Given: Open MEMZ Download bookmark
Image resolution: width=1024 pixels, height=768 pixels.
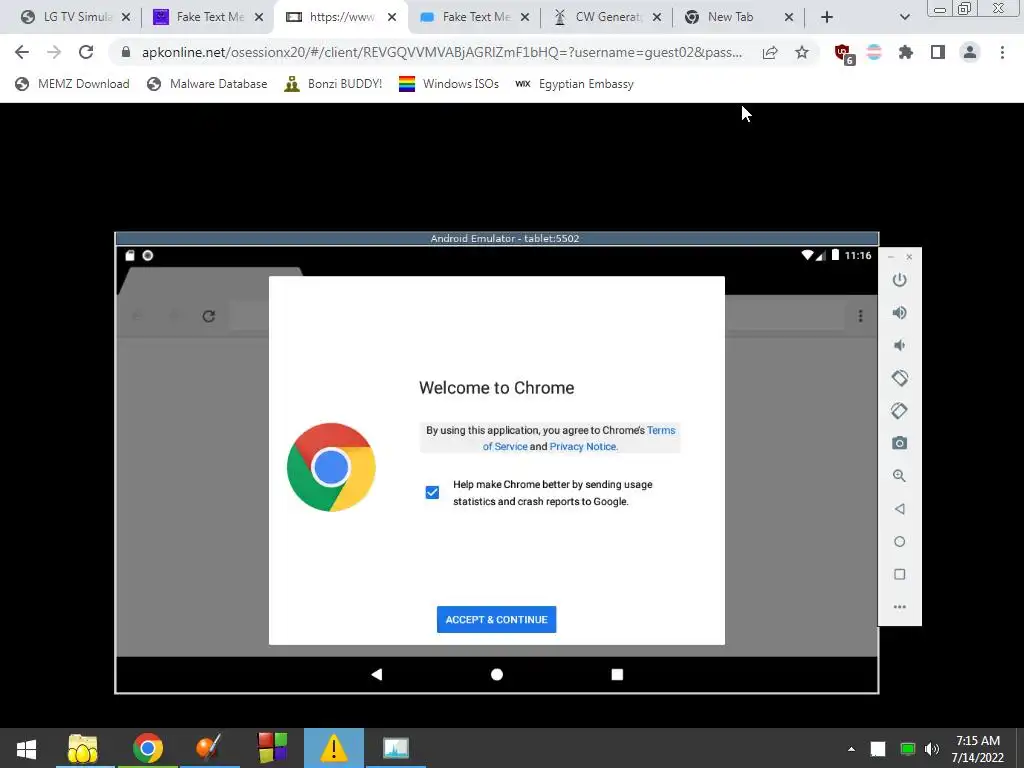Looking at the screenshot, I should tap(72, 84).
